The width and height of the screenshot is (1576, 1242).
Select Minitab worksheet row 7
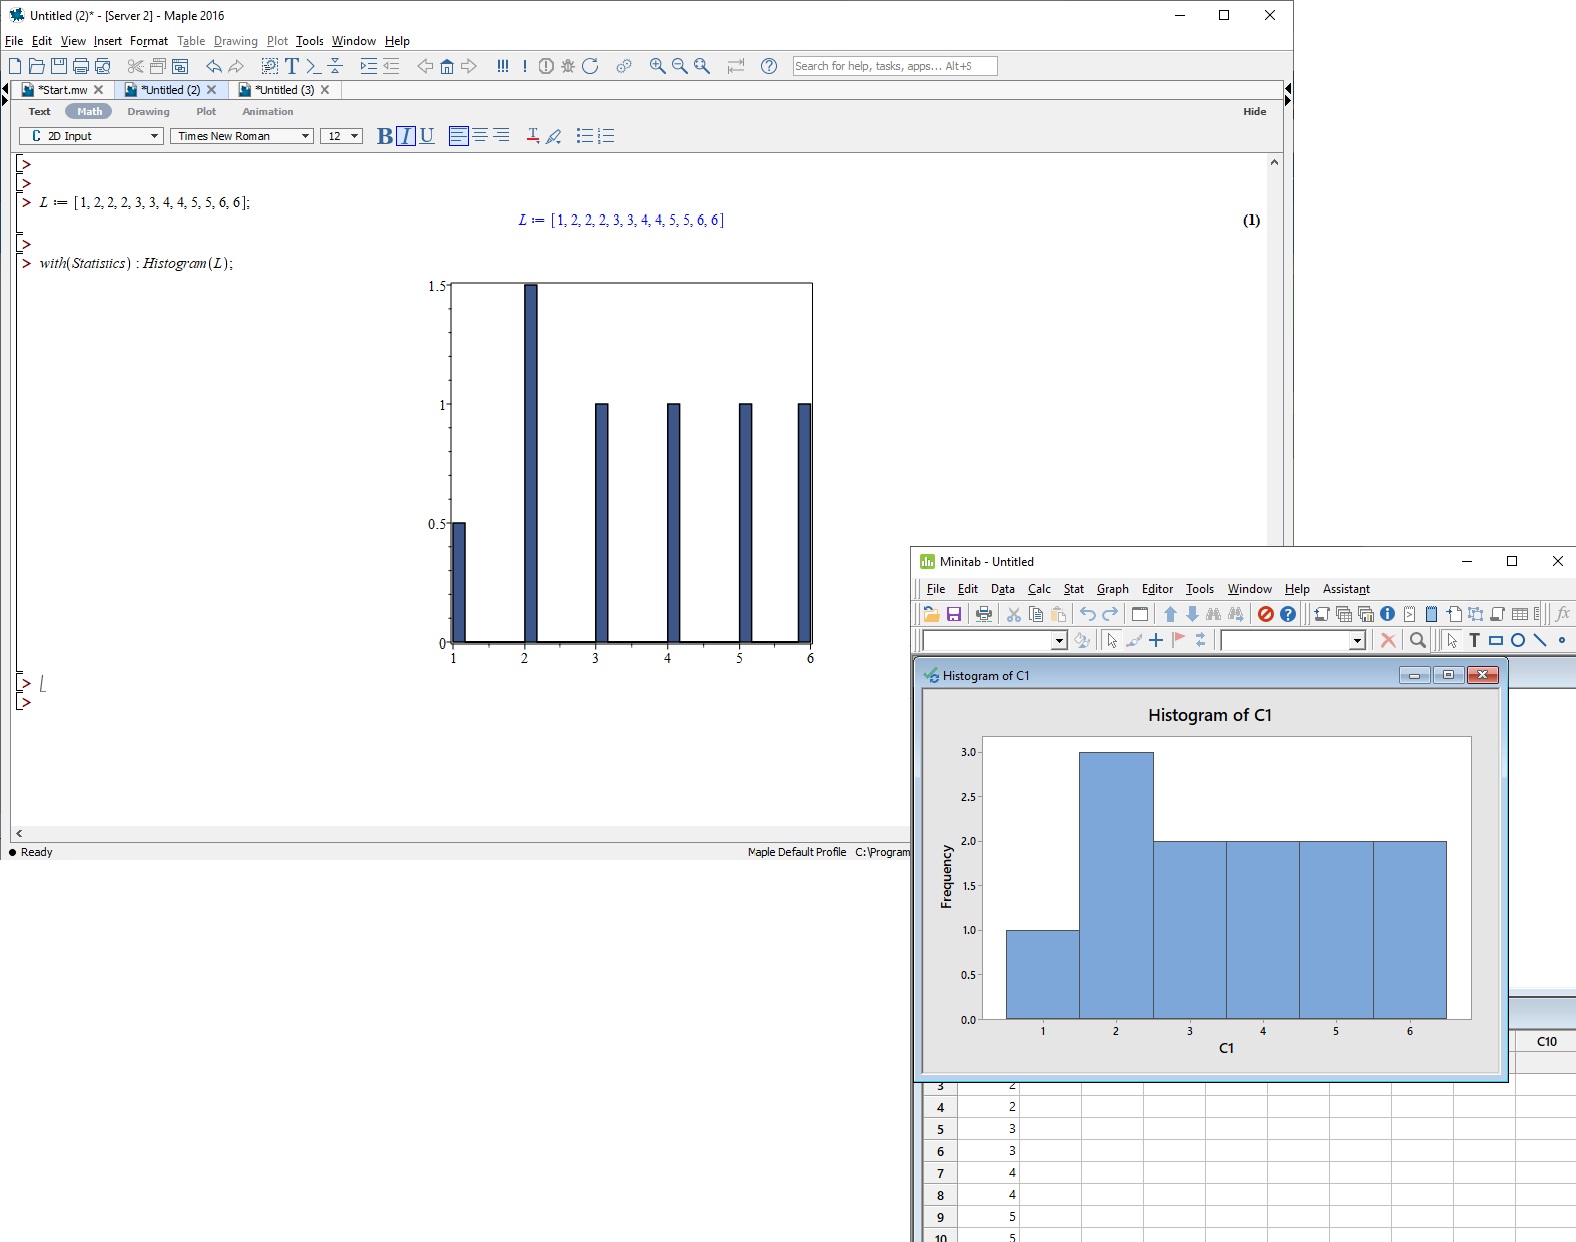(x=940, y=1173)
